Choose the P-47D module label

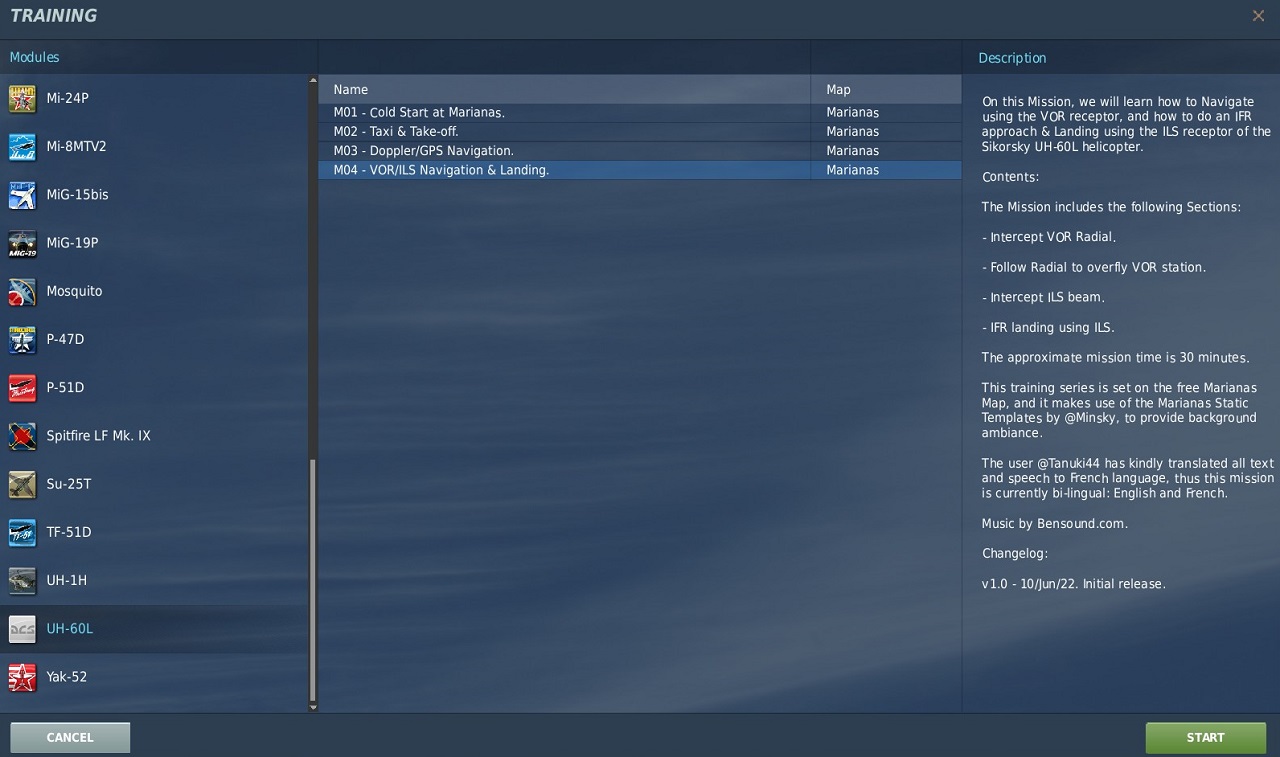pos(65,339)
